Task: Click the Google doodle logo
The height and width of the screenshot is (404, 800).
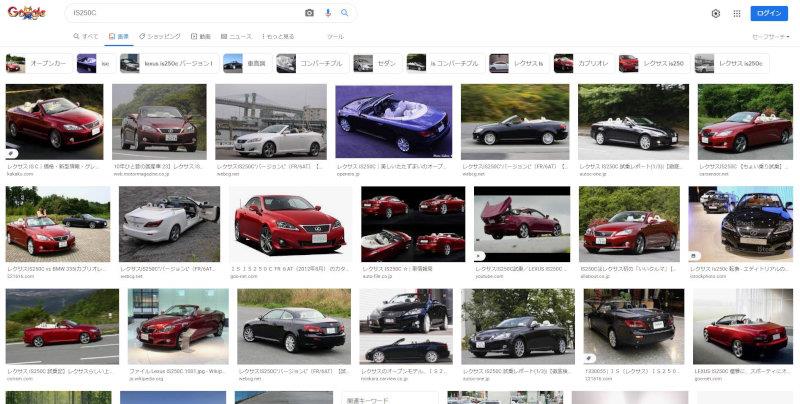Action: pyautogui.click(x=27, y=13)
